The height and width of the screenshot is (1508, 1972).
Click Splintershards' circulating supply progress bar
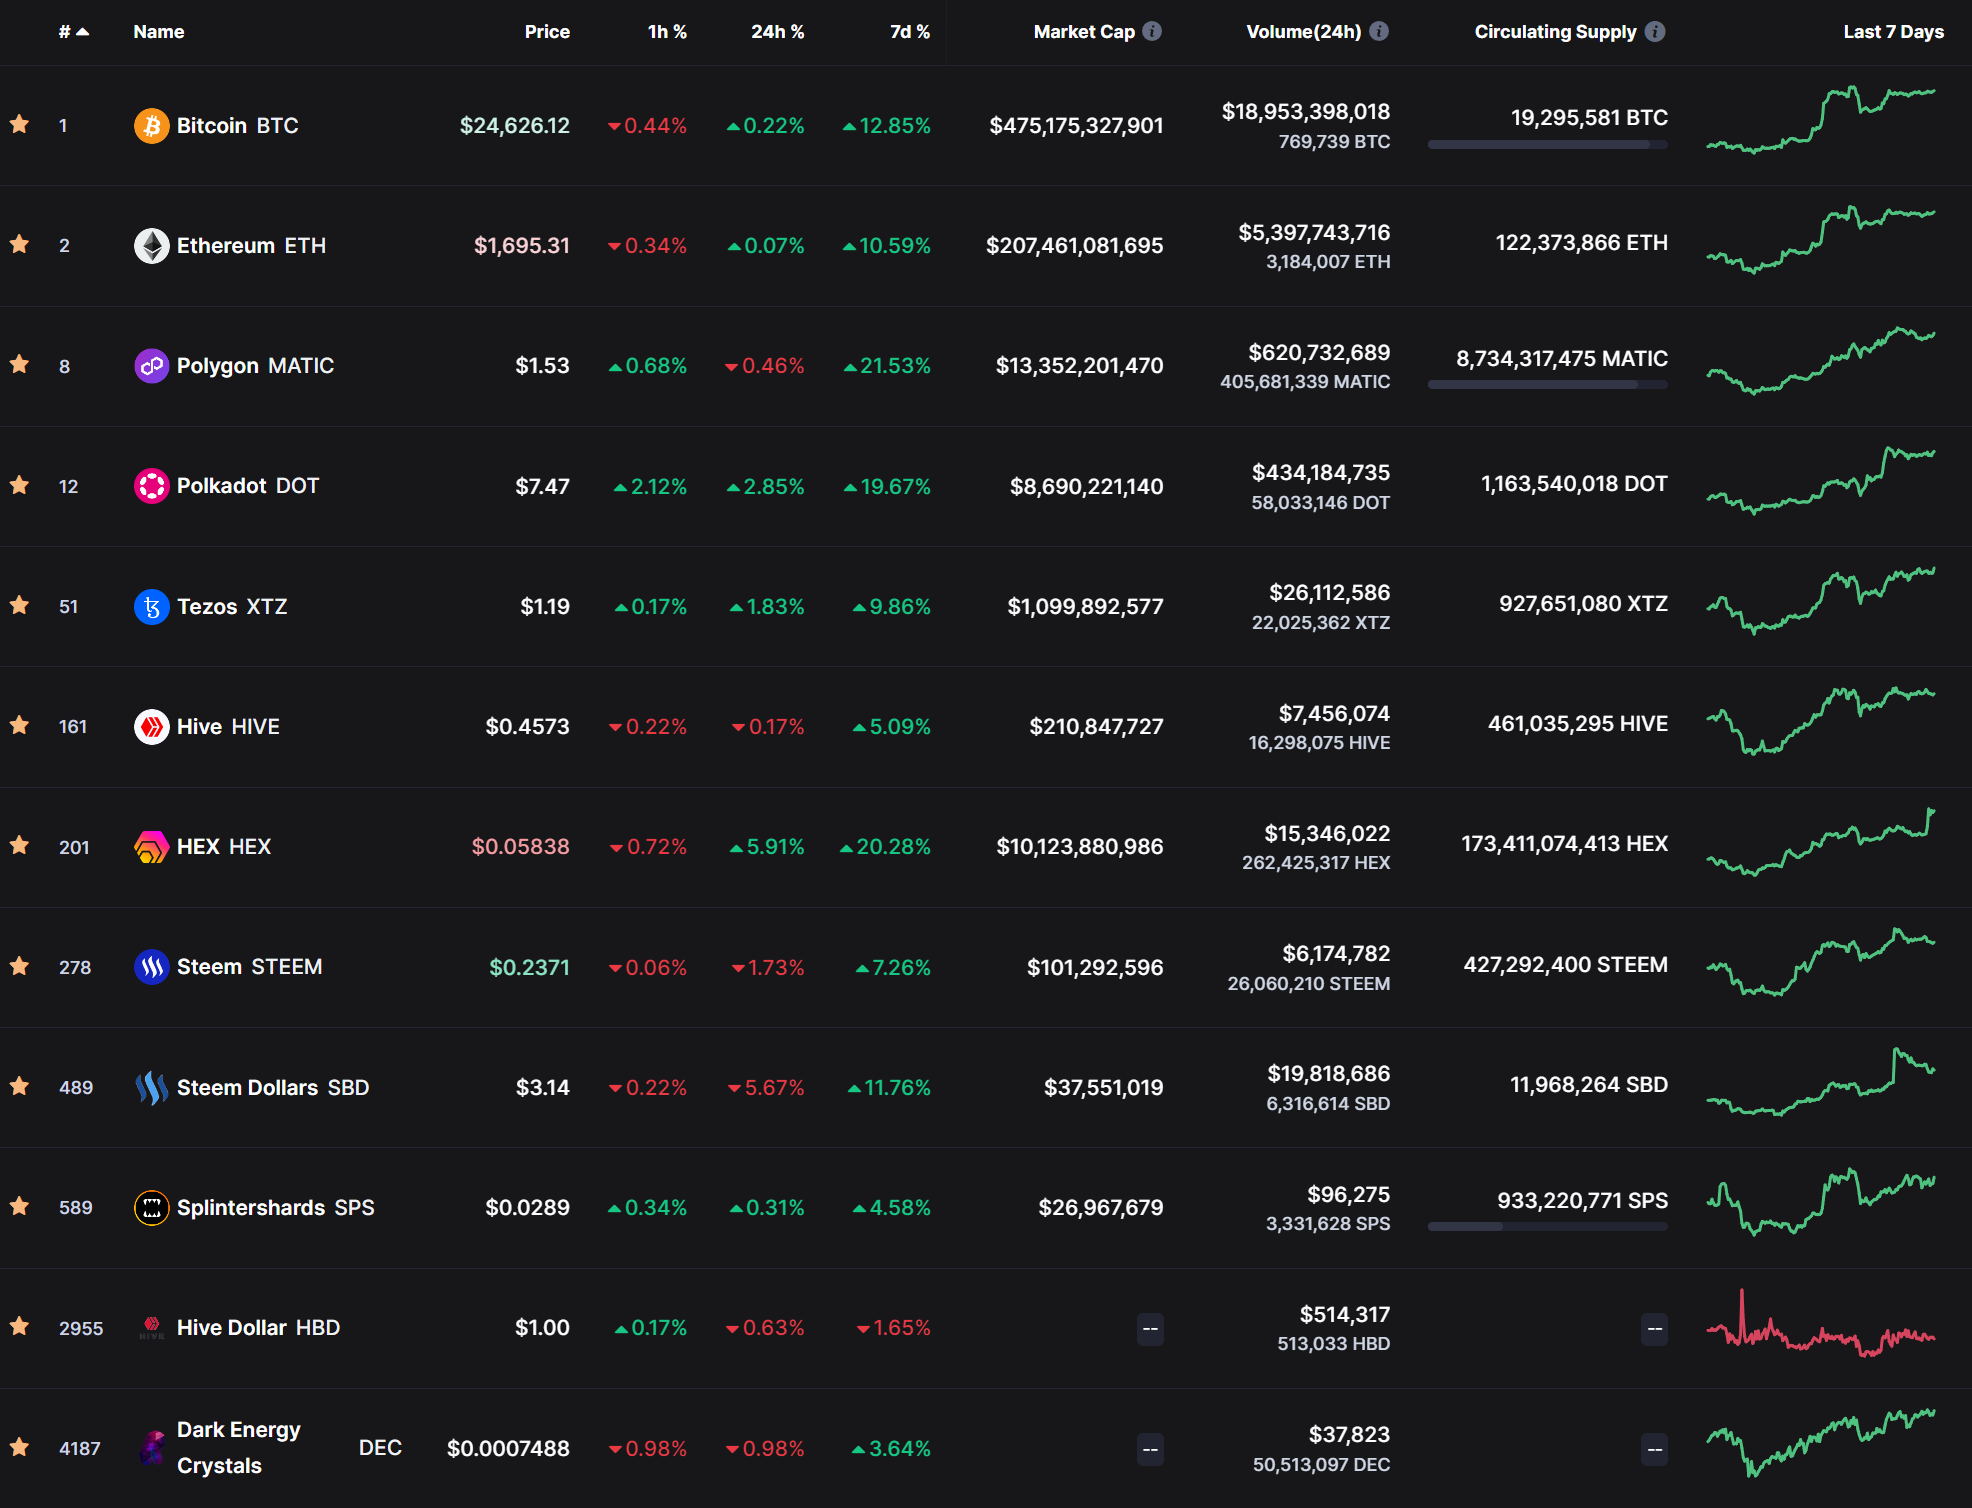1547,1227
